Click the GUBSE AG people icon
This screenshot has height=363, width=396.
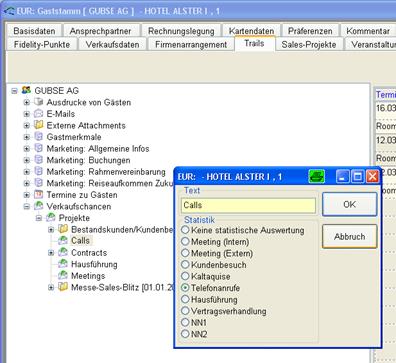point(26,90)
